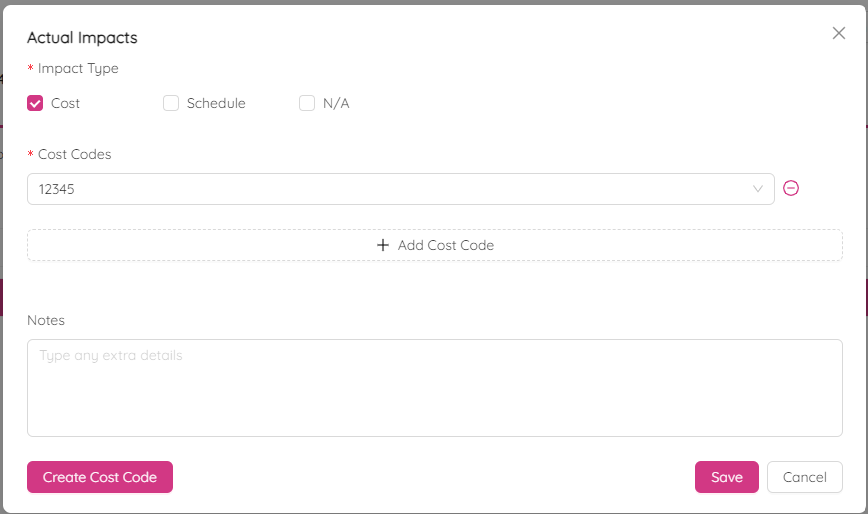
Task: Tick the N/A checkbox
Action: coord(307,103)
